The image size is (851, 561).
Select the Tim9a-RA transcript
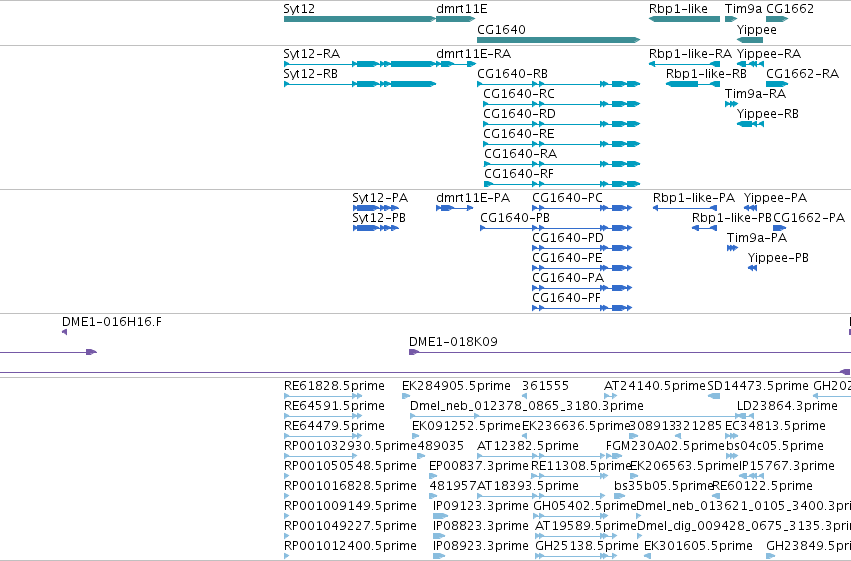click(x=731, y=104)
